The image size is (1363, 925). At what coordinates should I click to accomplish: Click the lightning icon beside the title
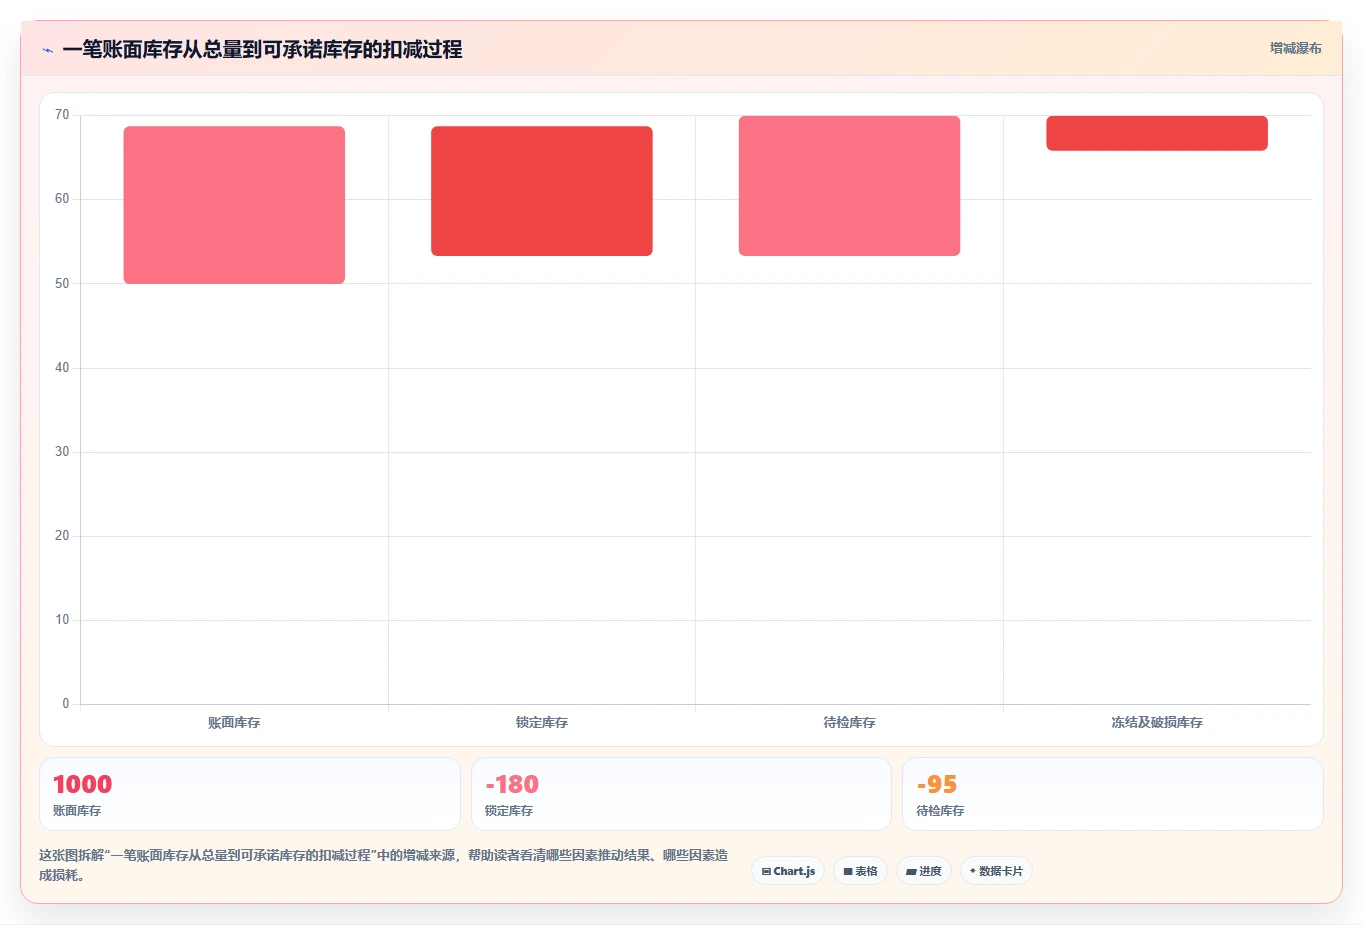tap(47, 50)
